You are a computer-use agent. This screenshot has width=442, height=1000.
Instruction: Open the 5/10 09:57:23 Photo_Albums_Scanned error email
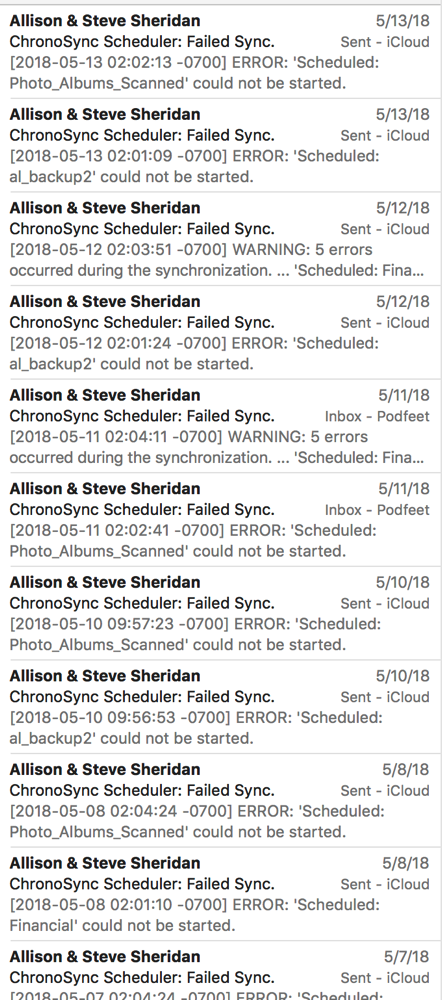pyautogui.click(x=221, y=613)
